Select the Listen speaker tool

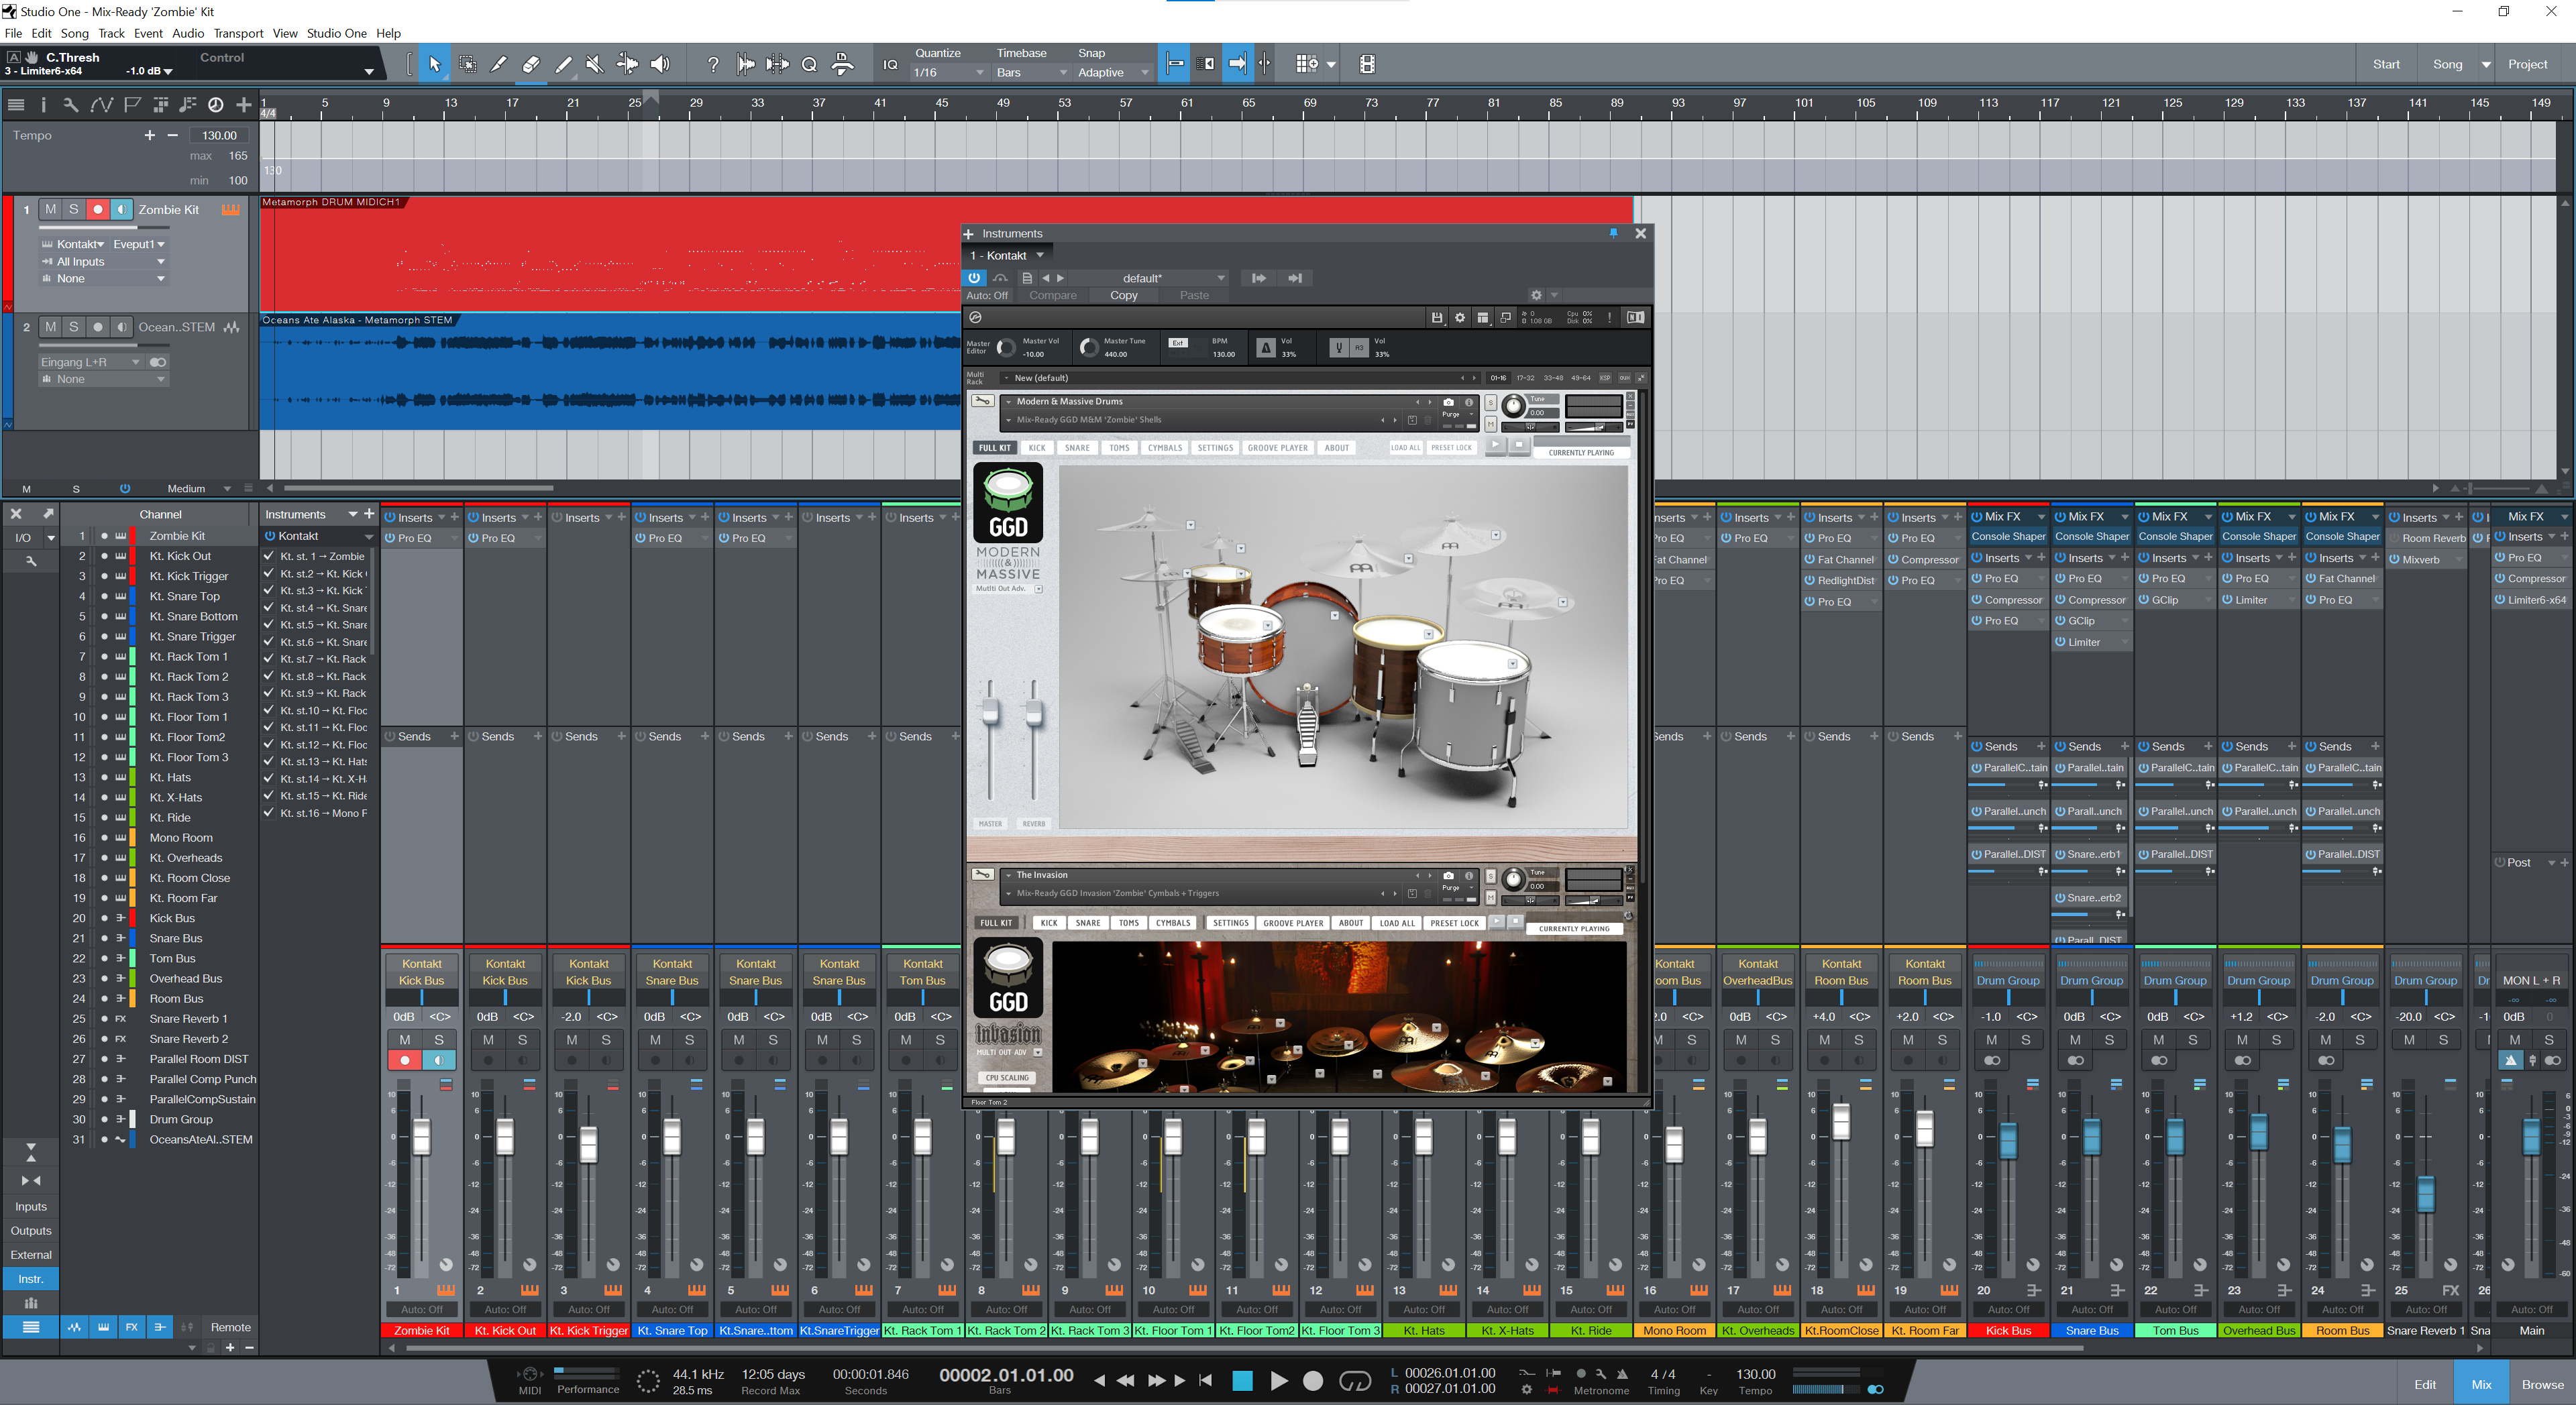660,64
